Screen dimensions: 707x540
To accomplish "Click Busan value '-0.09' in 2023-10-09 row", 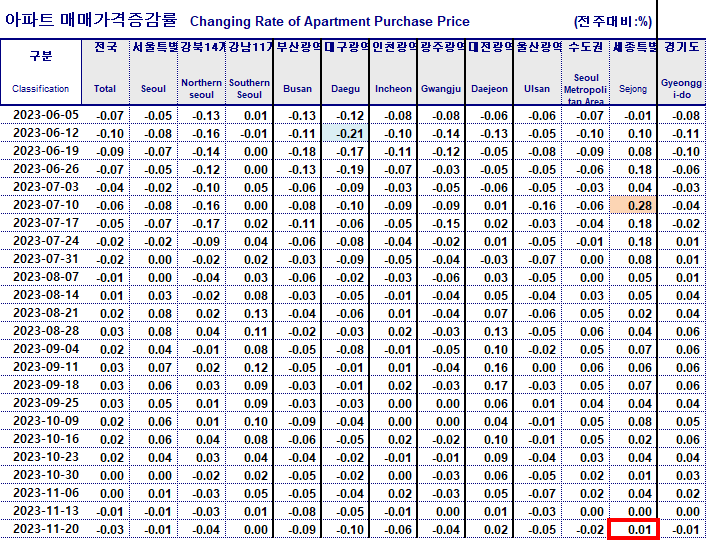I will pos(302,422).
